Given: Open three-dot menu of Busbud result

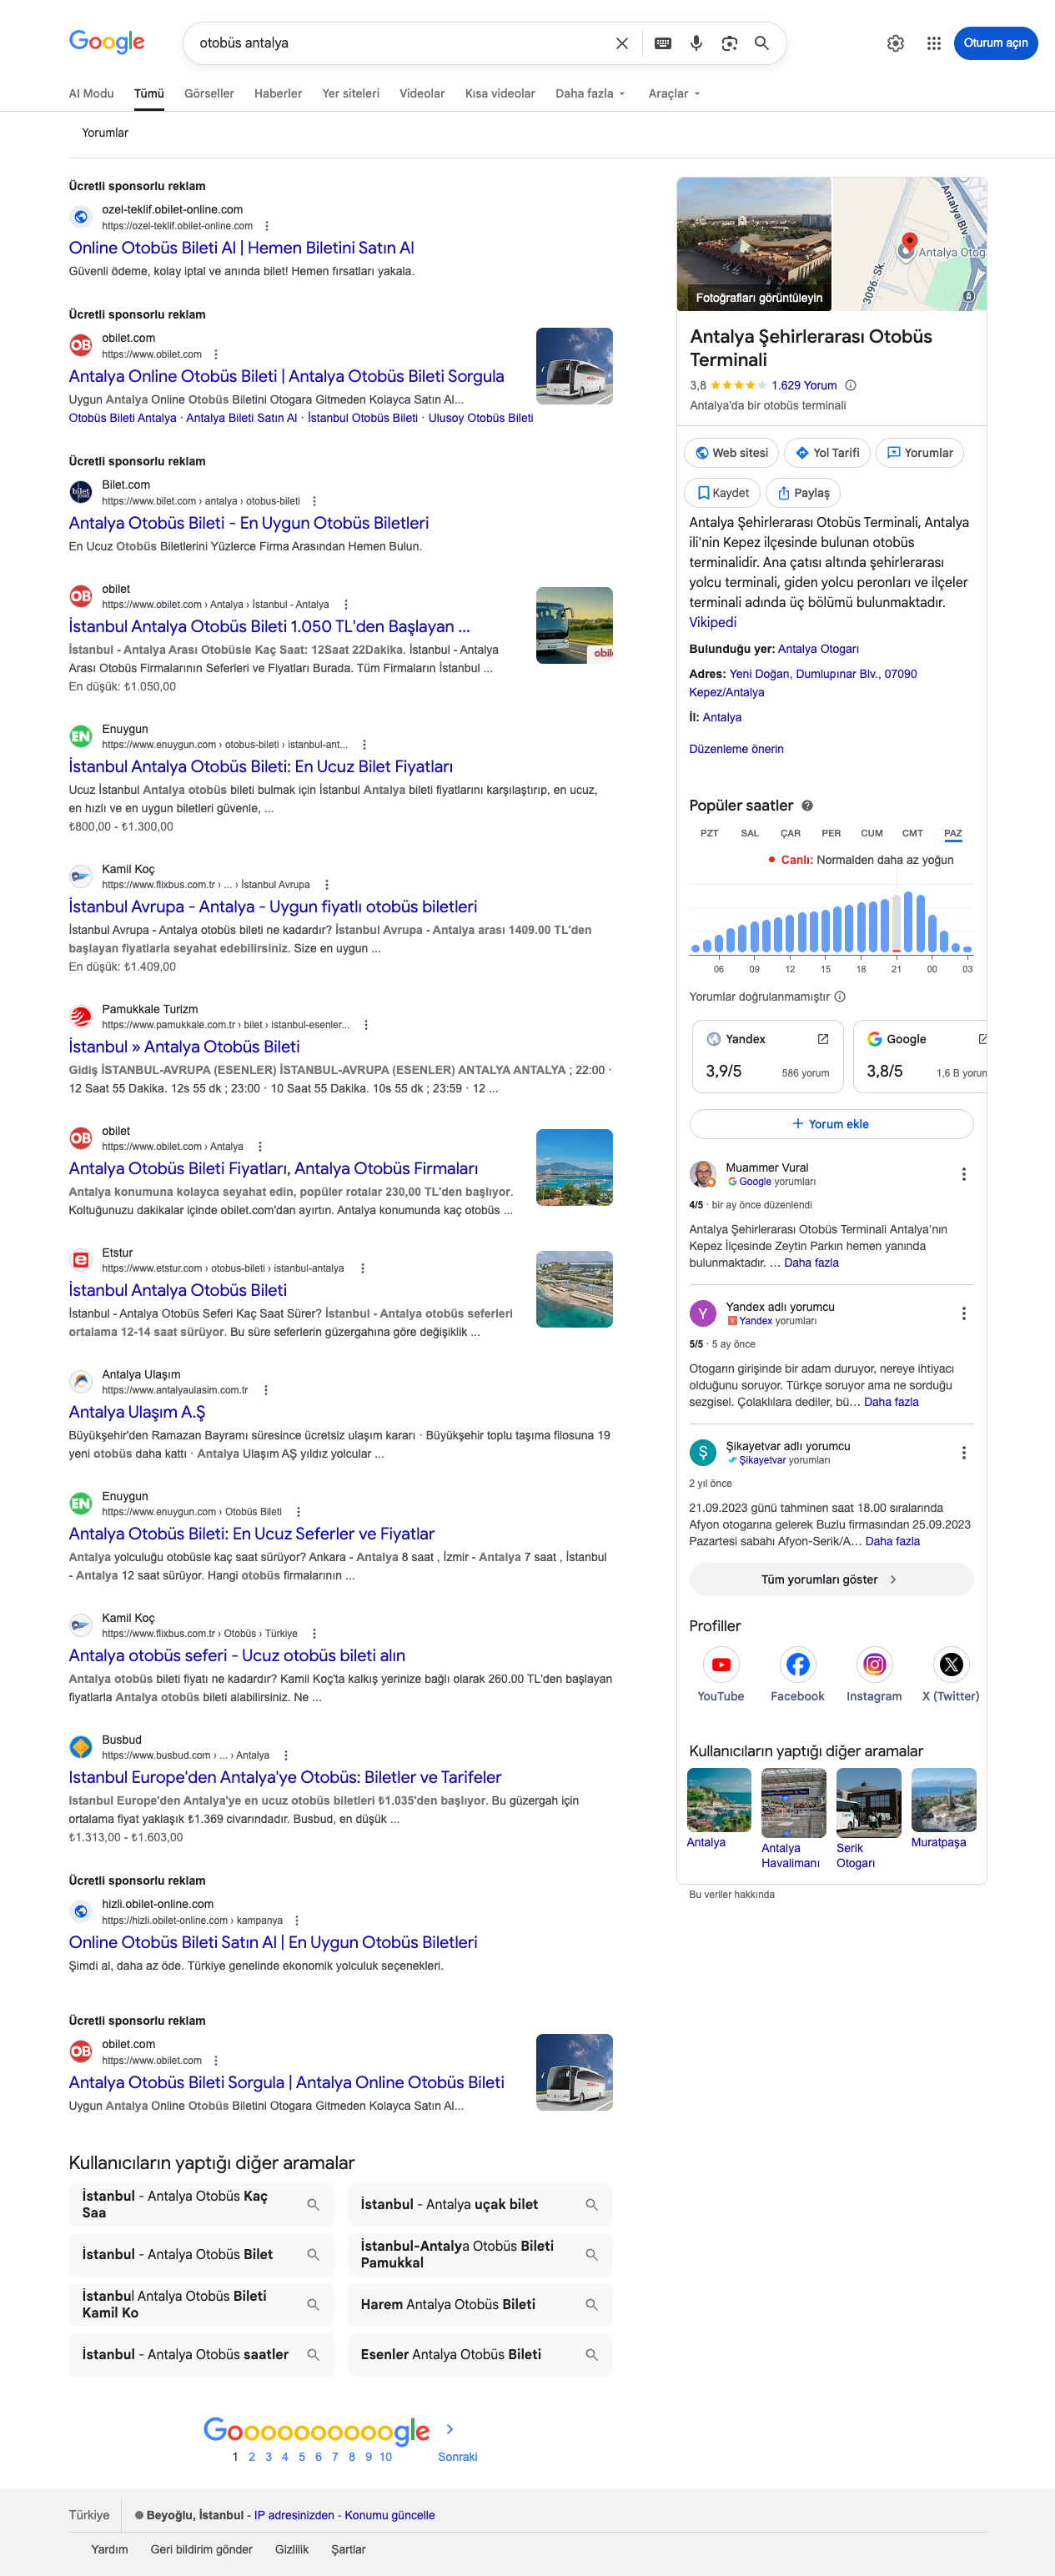Looking at the screenshot, I should (286, 1755).
